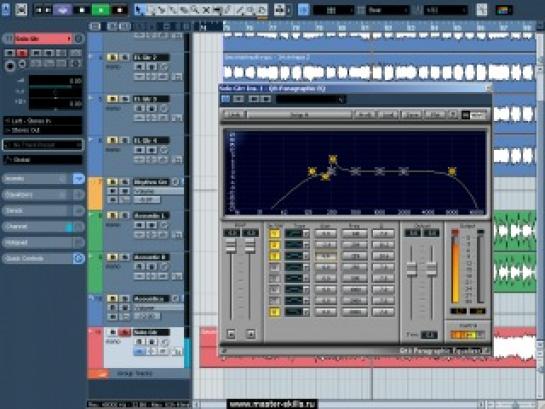Click the Group Tracks folder row
Viewport: 545px width, 409px height.
click(139, 374)
